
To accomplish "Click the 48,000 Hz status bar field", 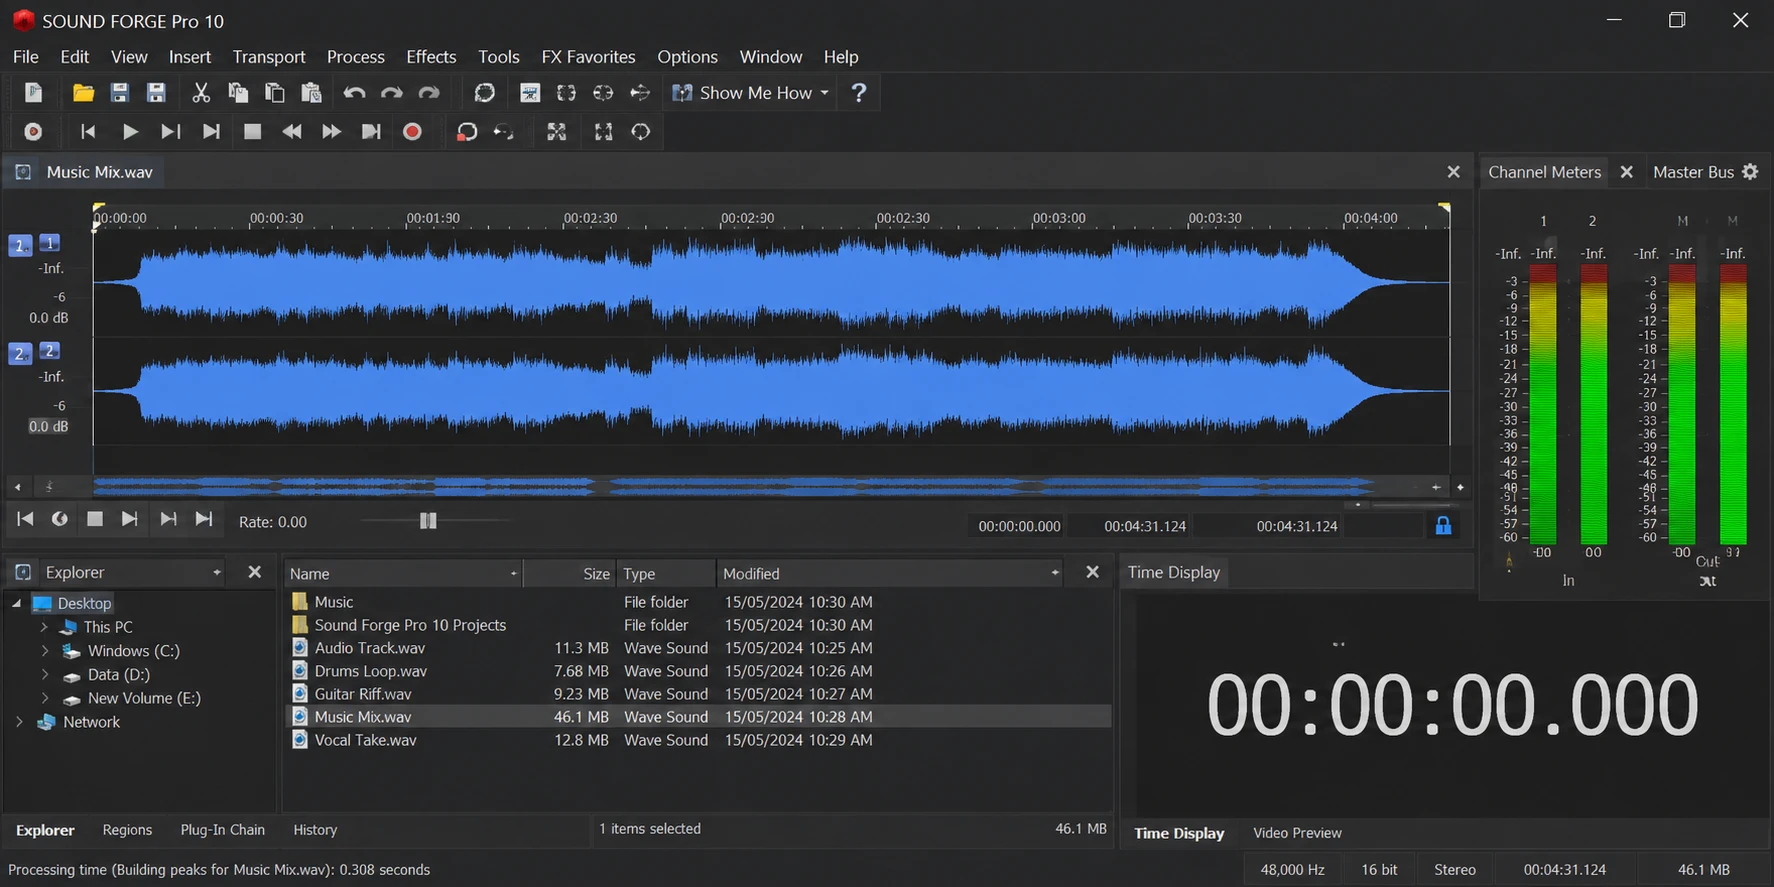I will click(x=1292, y=870).
